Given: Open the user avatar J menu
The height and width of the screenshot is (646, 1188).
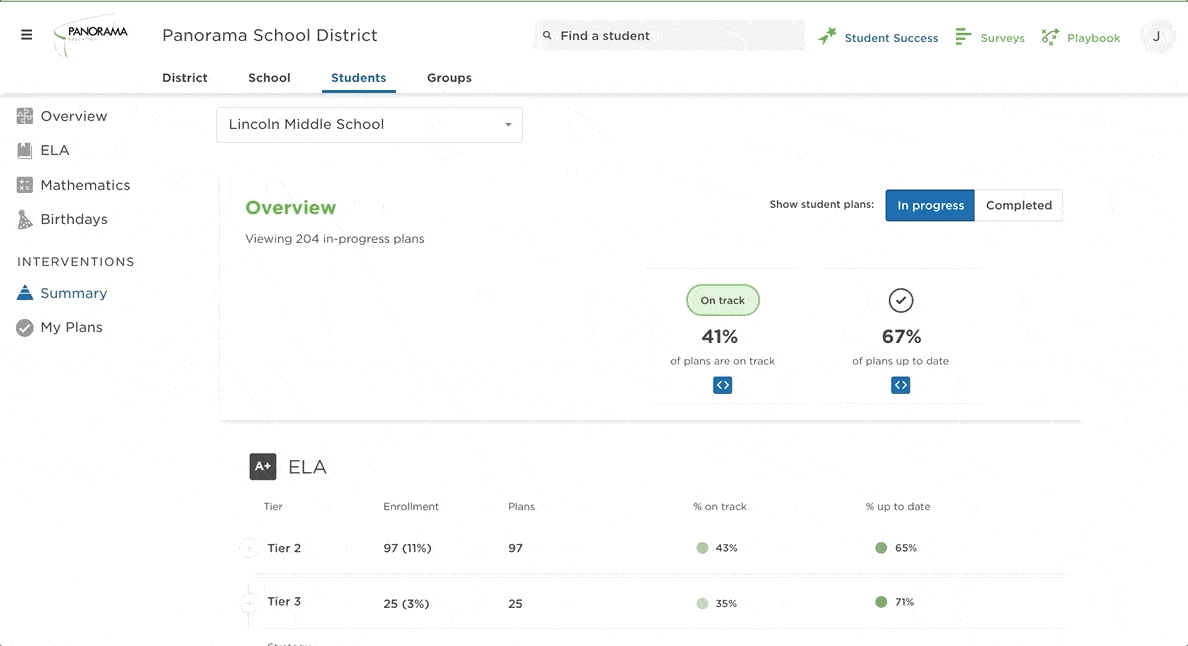Looking at the screenshot, I should [x=1156, y=36].
